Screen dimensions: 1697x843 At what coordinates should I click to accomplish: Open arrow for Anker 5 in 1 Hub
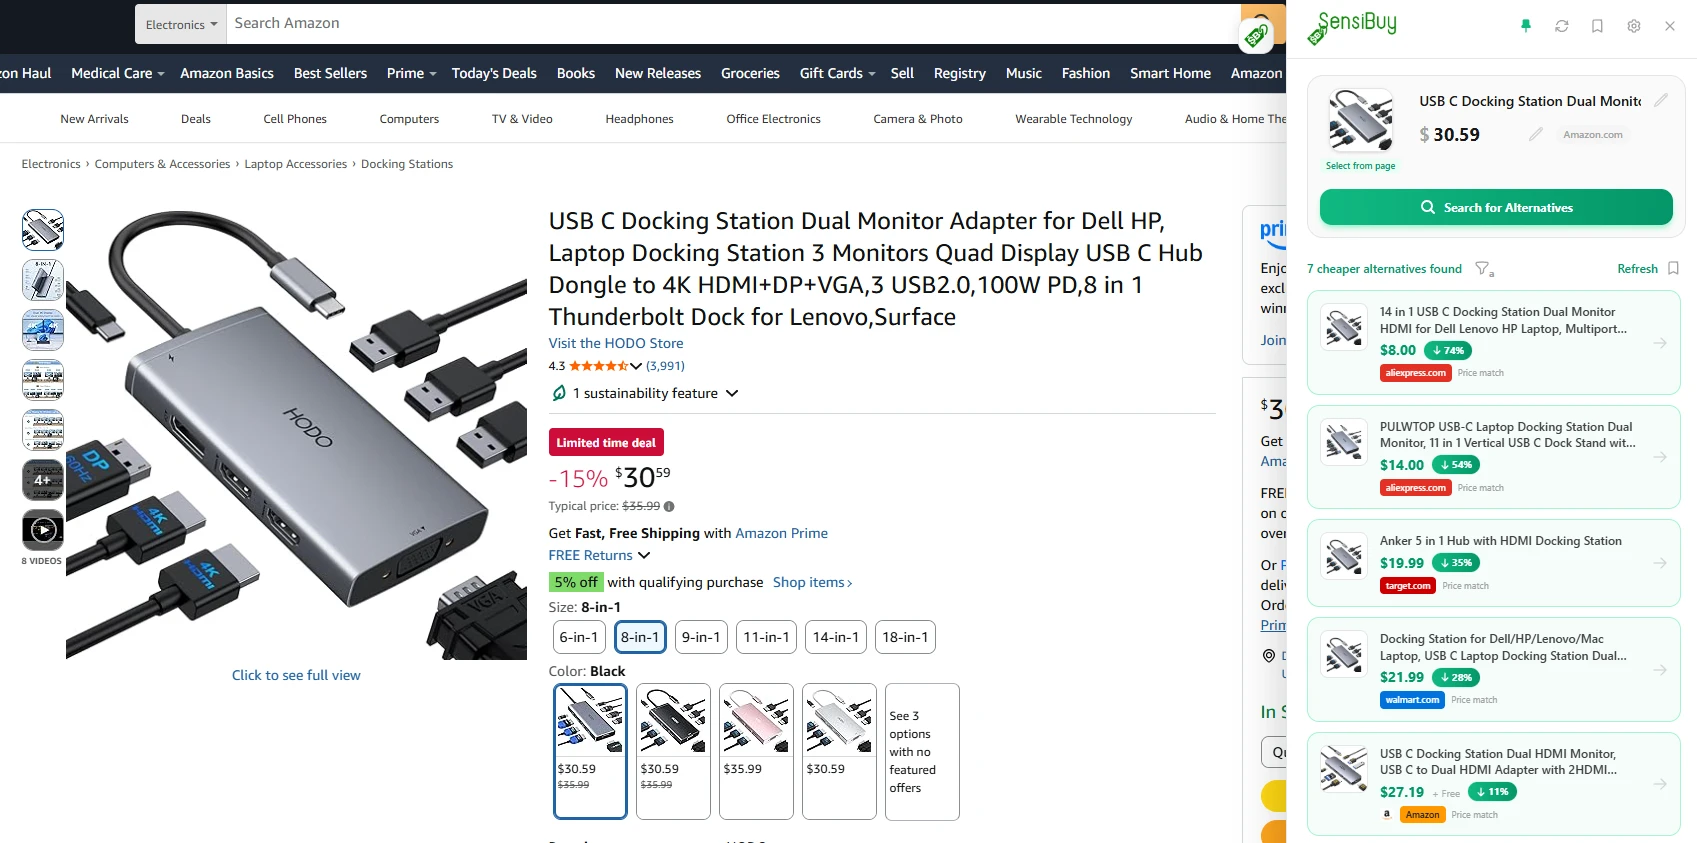[1660, 563]
